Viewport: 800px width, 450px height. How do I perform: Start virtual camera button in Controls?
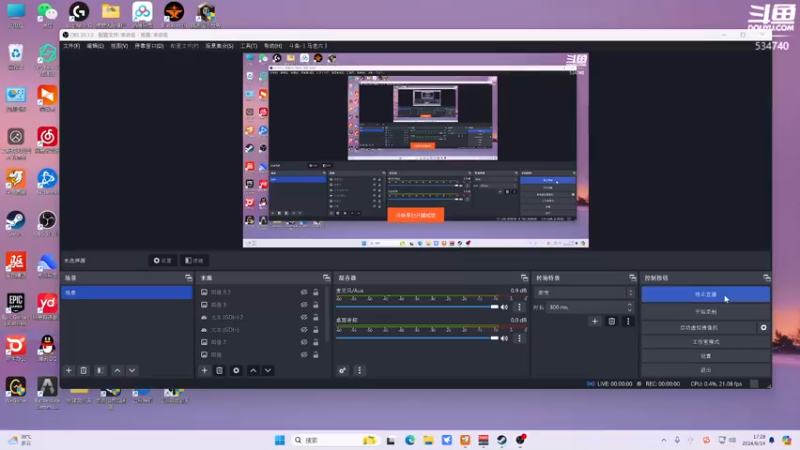[699, 328]
